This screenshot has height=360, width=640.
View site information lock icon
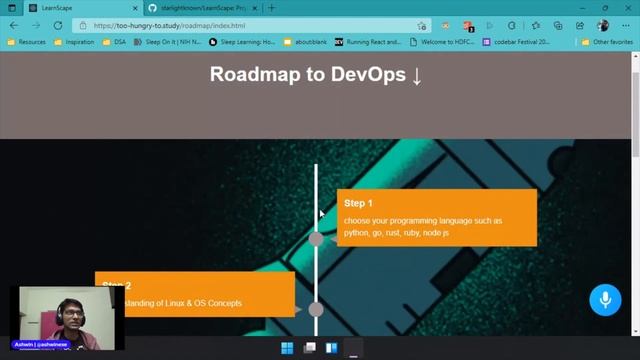(83, 26)
